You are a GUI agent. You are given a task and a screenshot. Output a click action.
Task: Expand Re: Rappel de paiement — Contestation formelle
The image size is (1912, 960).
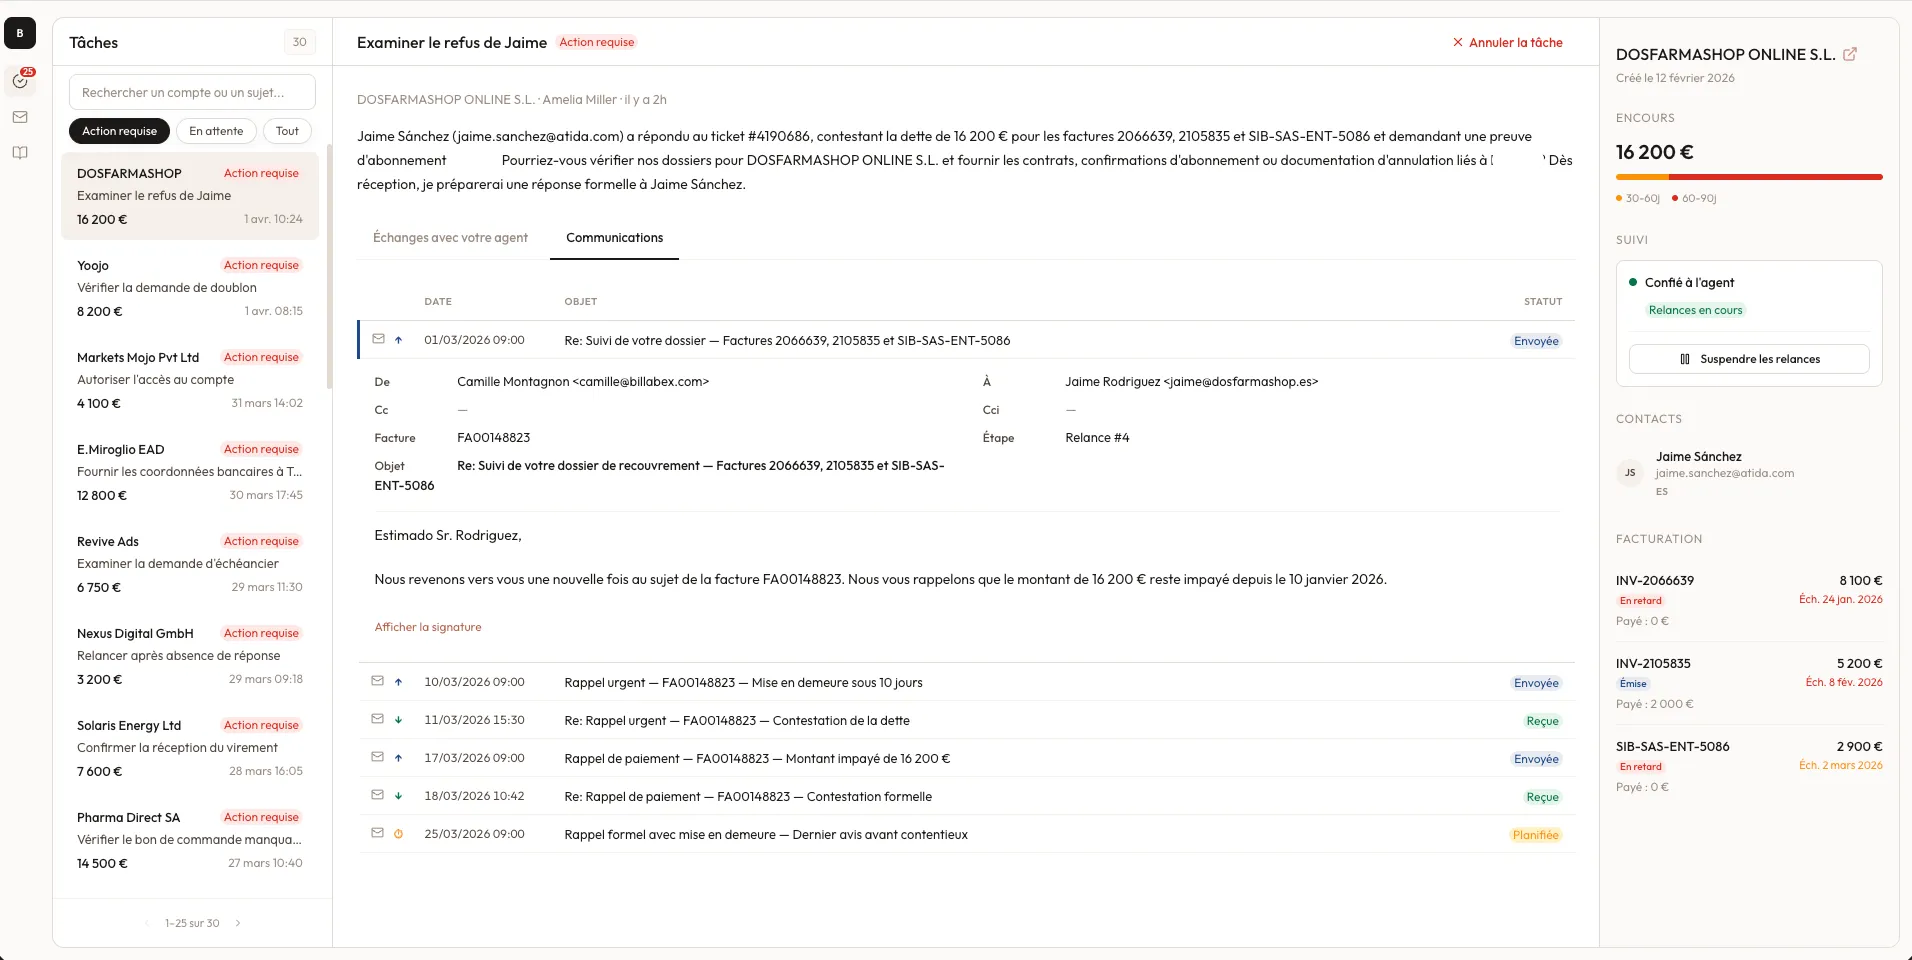coord(966,796)
